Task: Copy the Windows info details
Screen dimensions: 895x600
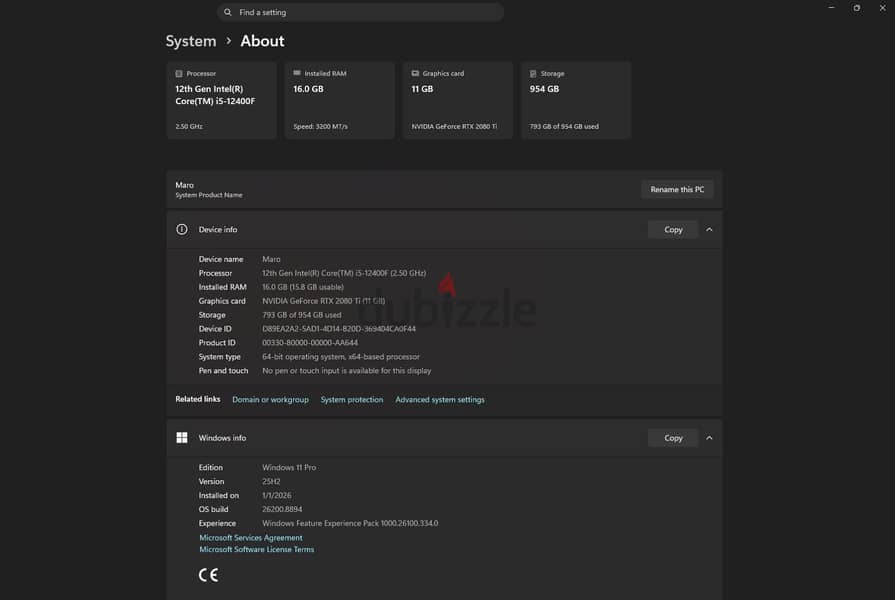Action: [x=673, y=438]
